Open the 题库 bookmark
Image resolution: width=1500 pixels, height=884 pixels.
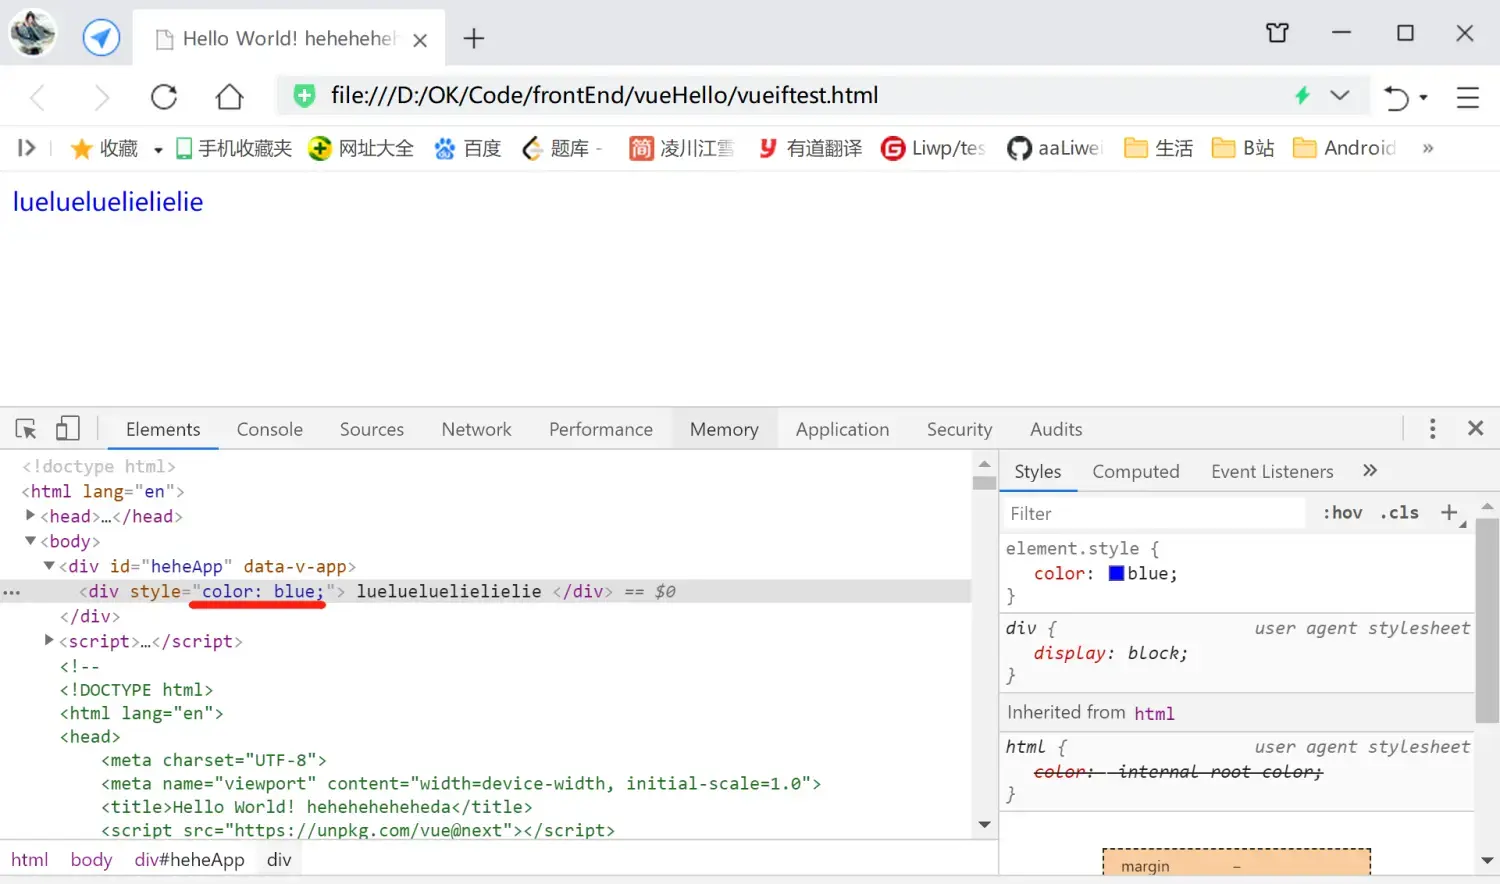click(562, 148)
